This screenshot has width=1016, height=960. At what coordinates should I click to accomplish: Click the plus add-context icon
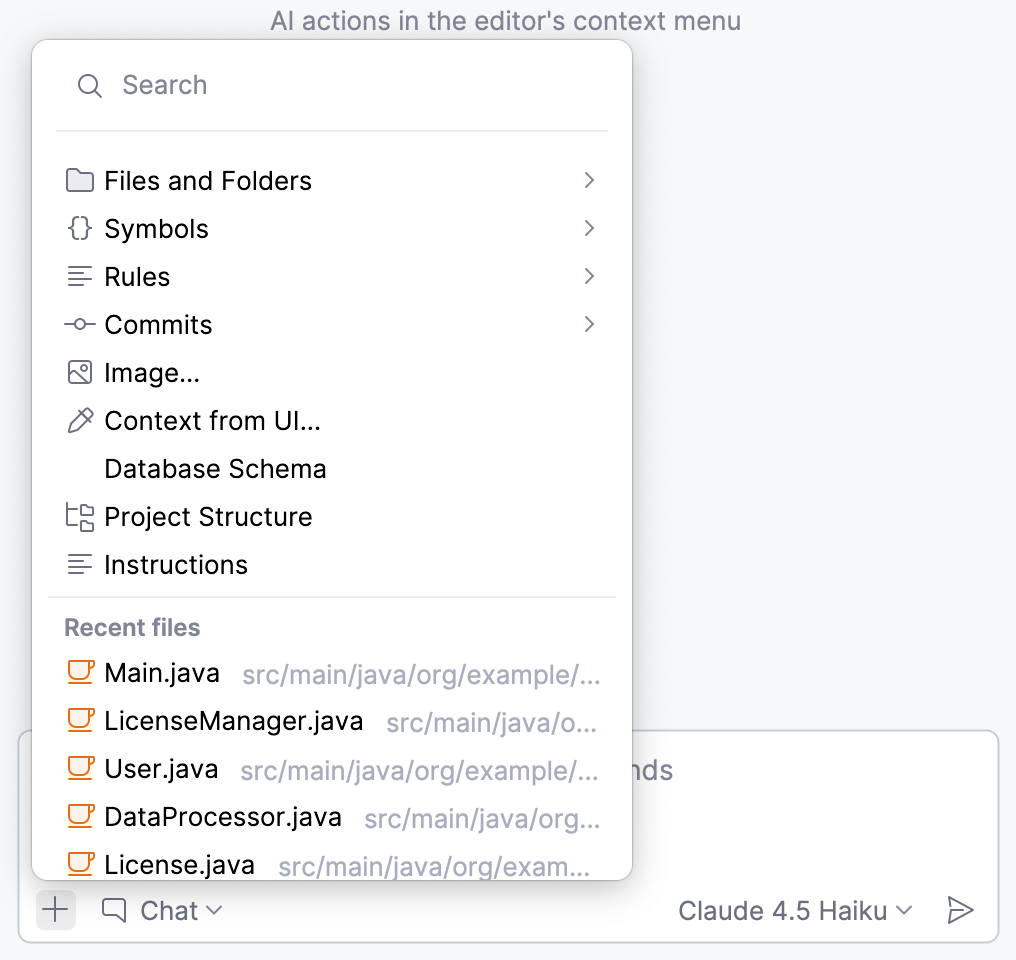(56, 910)
